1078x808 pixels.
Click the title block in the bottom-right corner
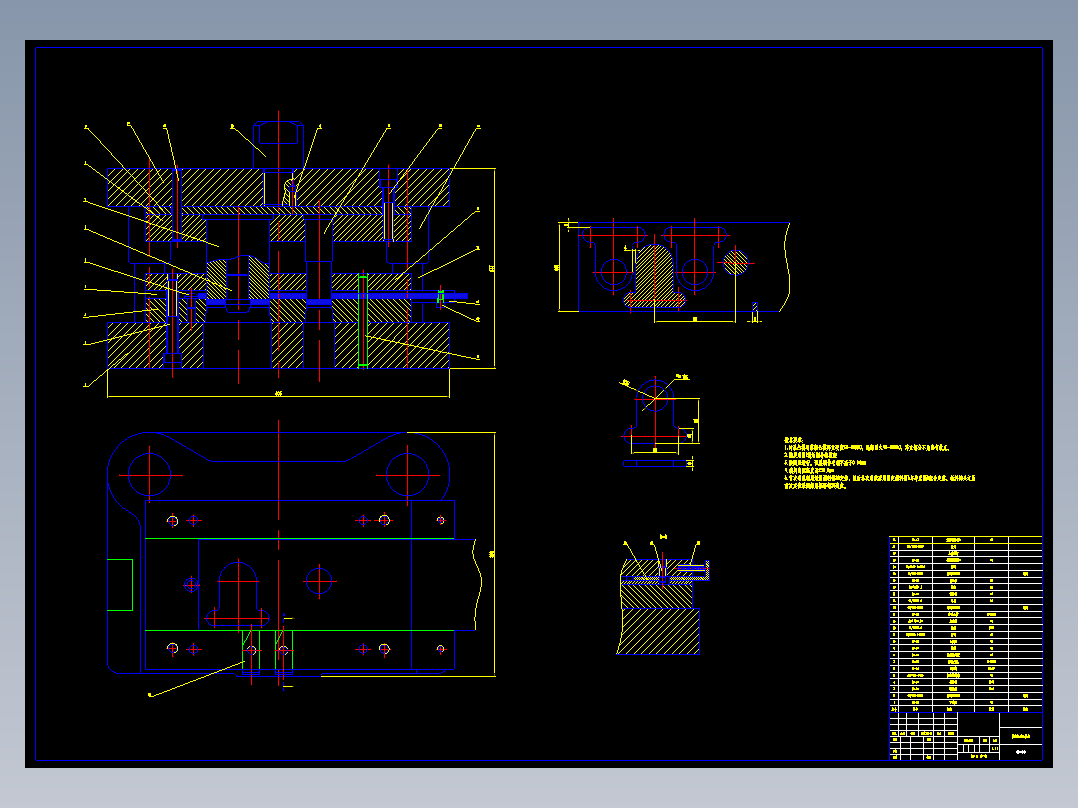coord(965,736)
